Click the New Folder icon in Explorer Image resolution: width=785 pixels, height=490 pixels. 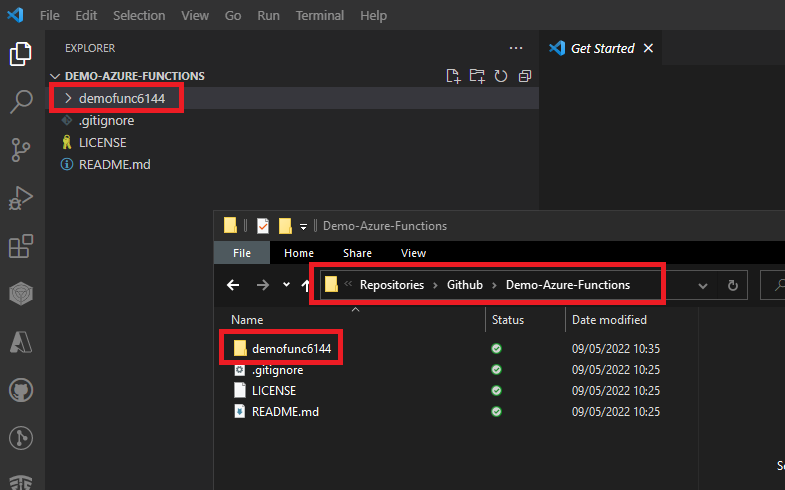[477, 76]
